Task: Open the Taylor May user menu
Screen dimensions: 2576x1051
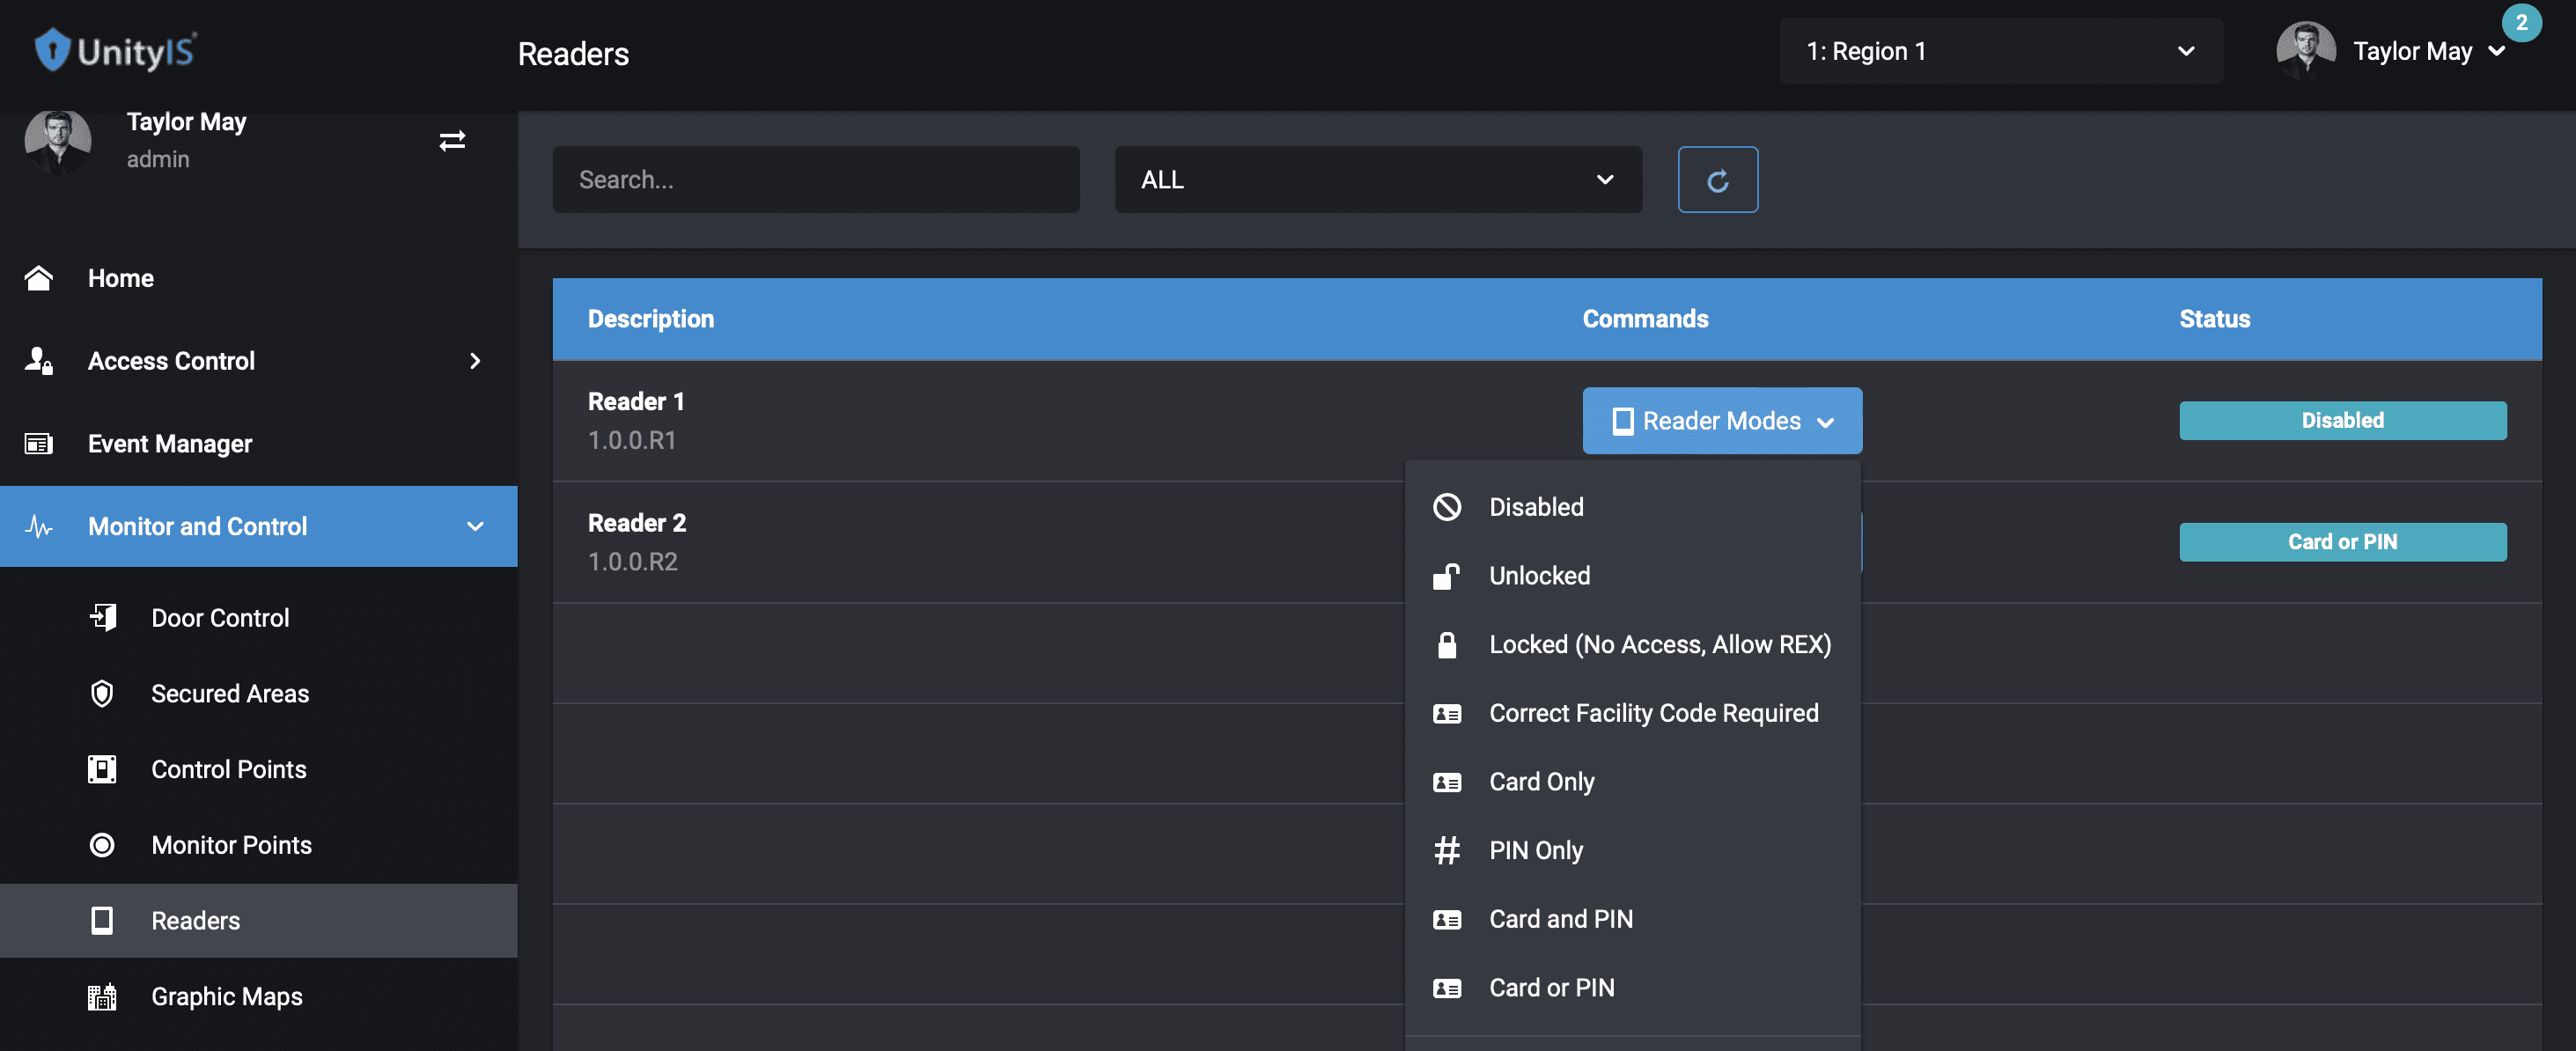Action: (2392, 51)
